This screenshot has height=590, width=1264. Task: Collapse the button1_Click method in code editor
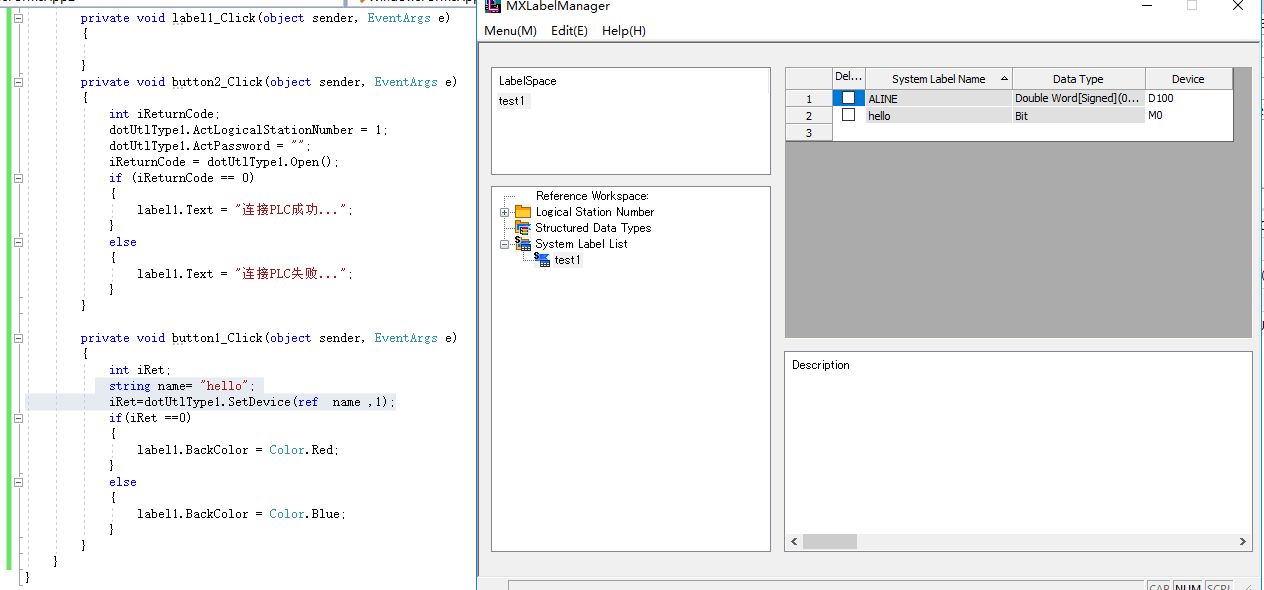[x=18, y=338]
